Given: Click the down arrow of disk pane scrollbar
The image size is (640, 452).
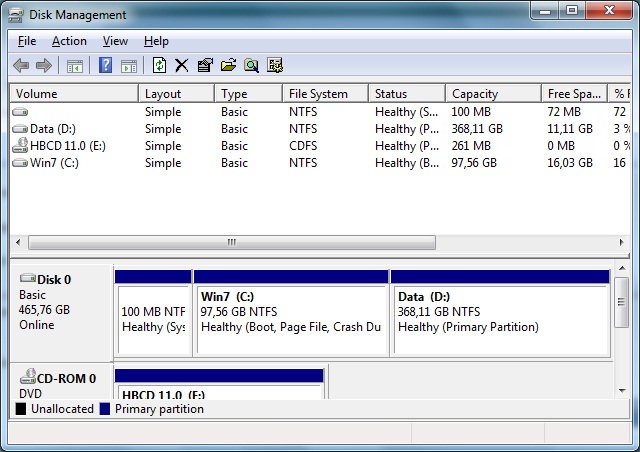Looking at the screenshot, I should pos(622,391).
